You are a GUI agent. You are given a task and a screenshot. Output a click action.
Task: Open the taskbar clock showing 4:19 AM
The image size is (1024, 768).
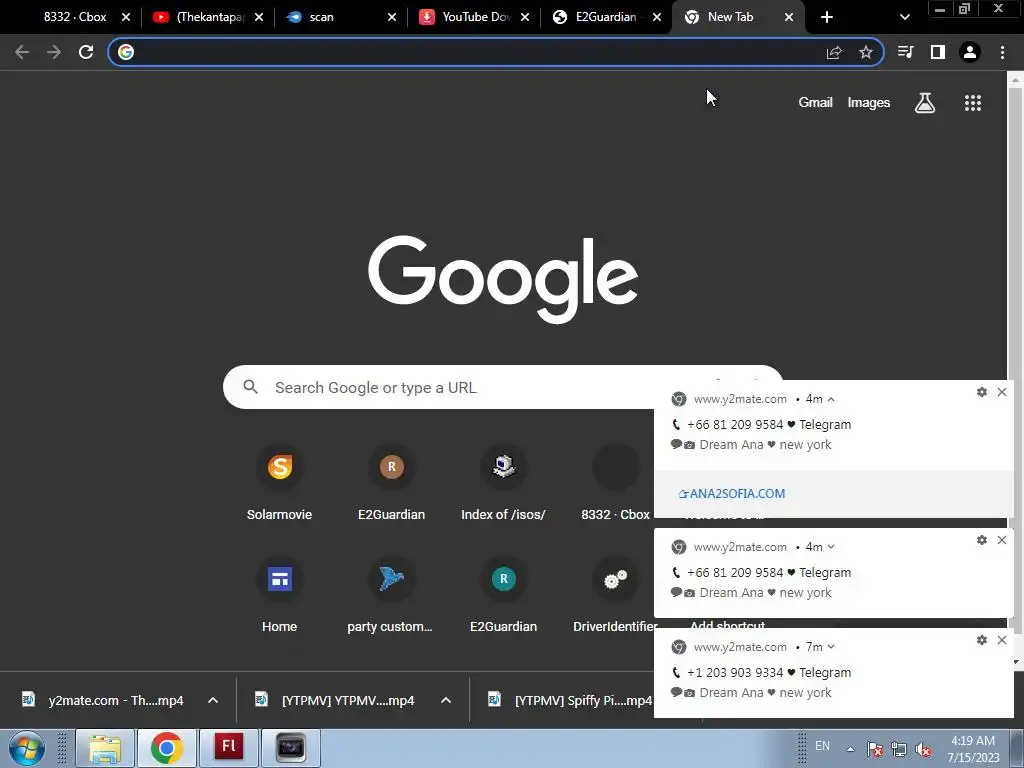(x=973, y=749)
